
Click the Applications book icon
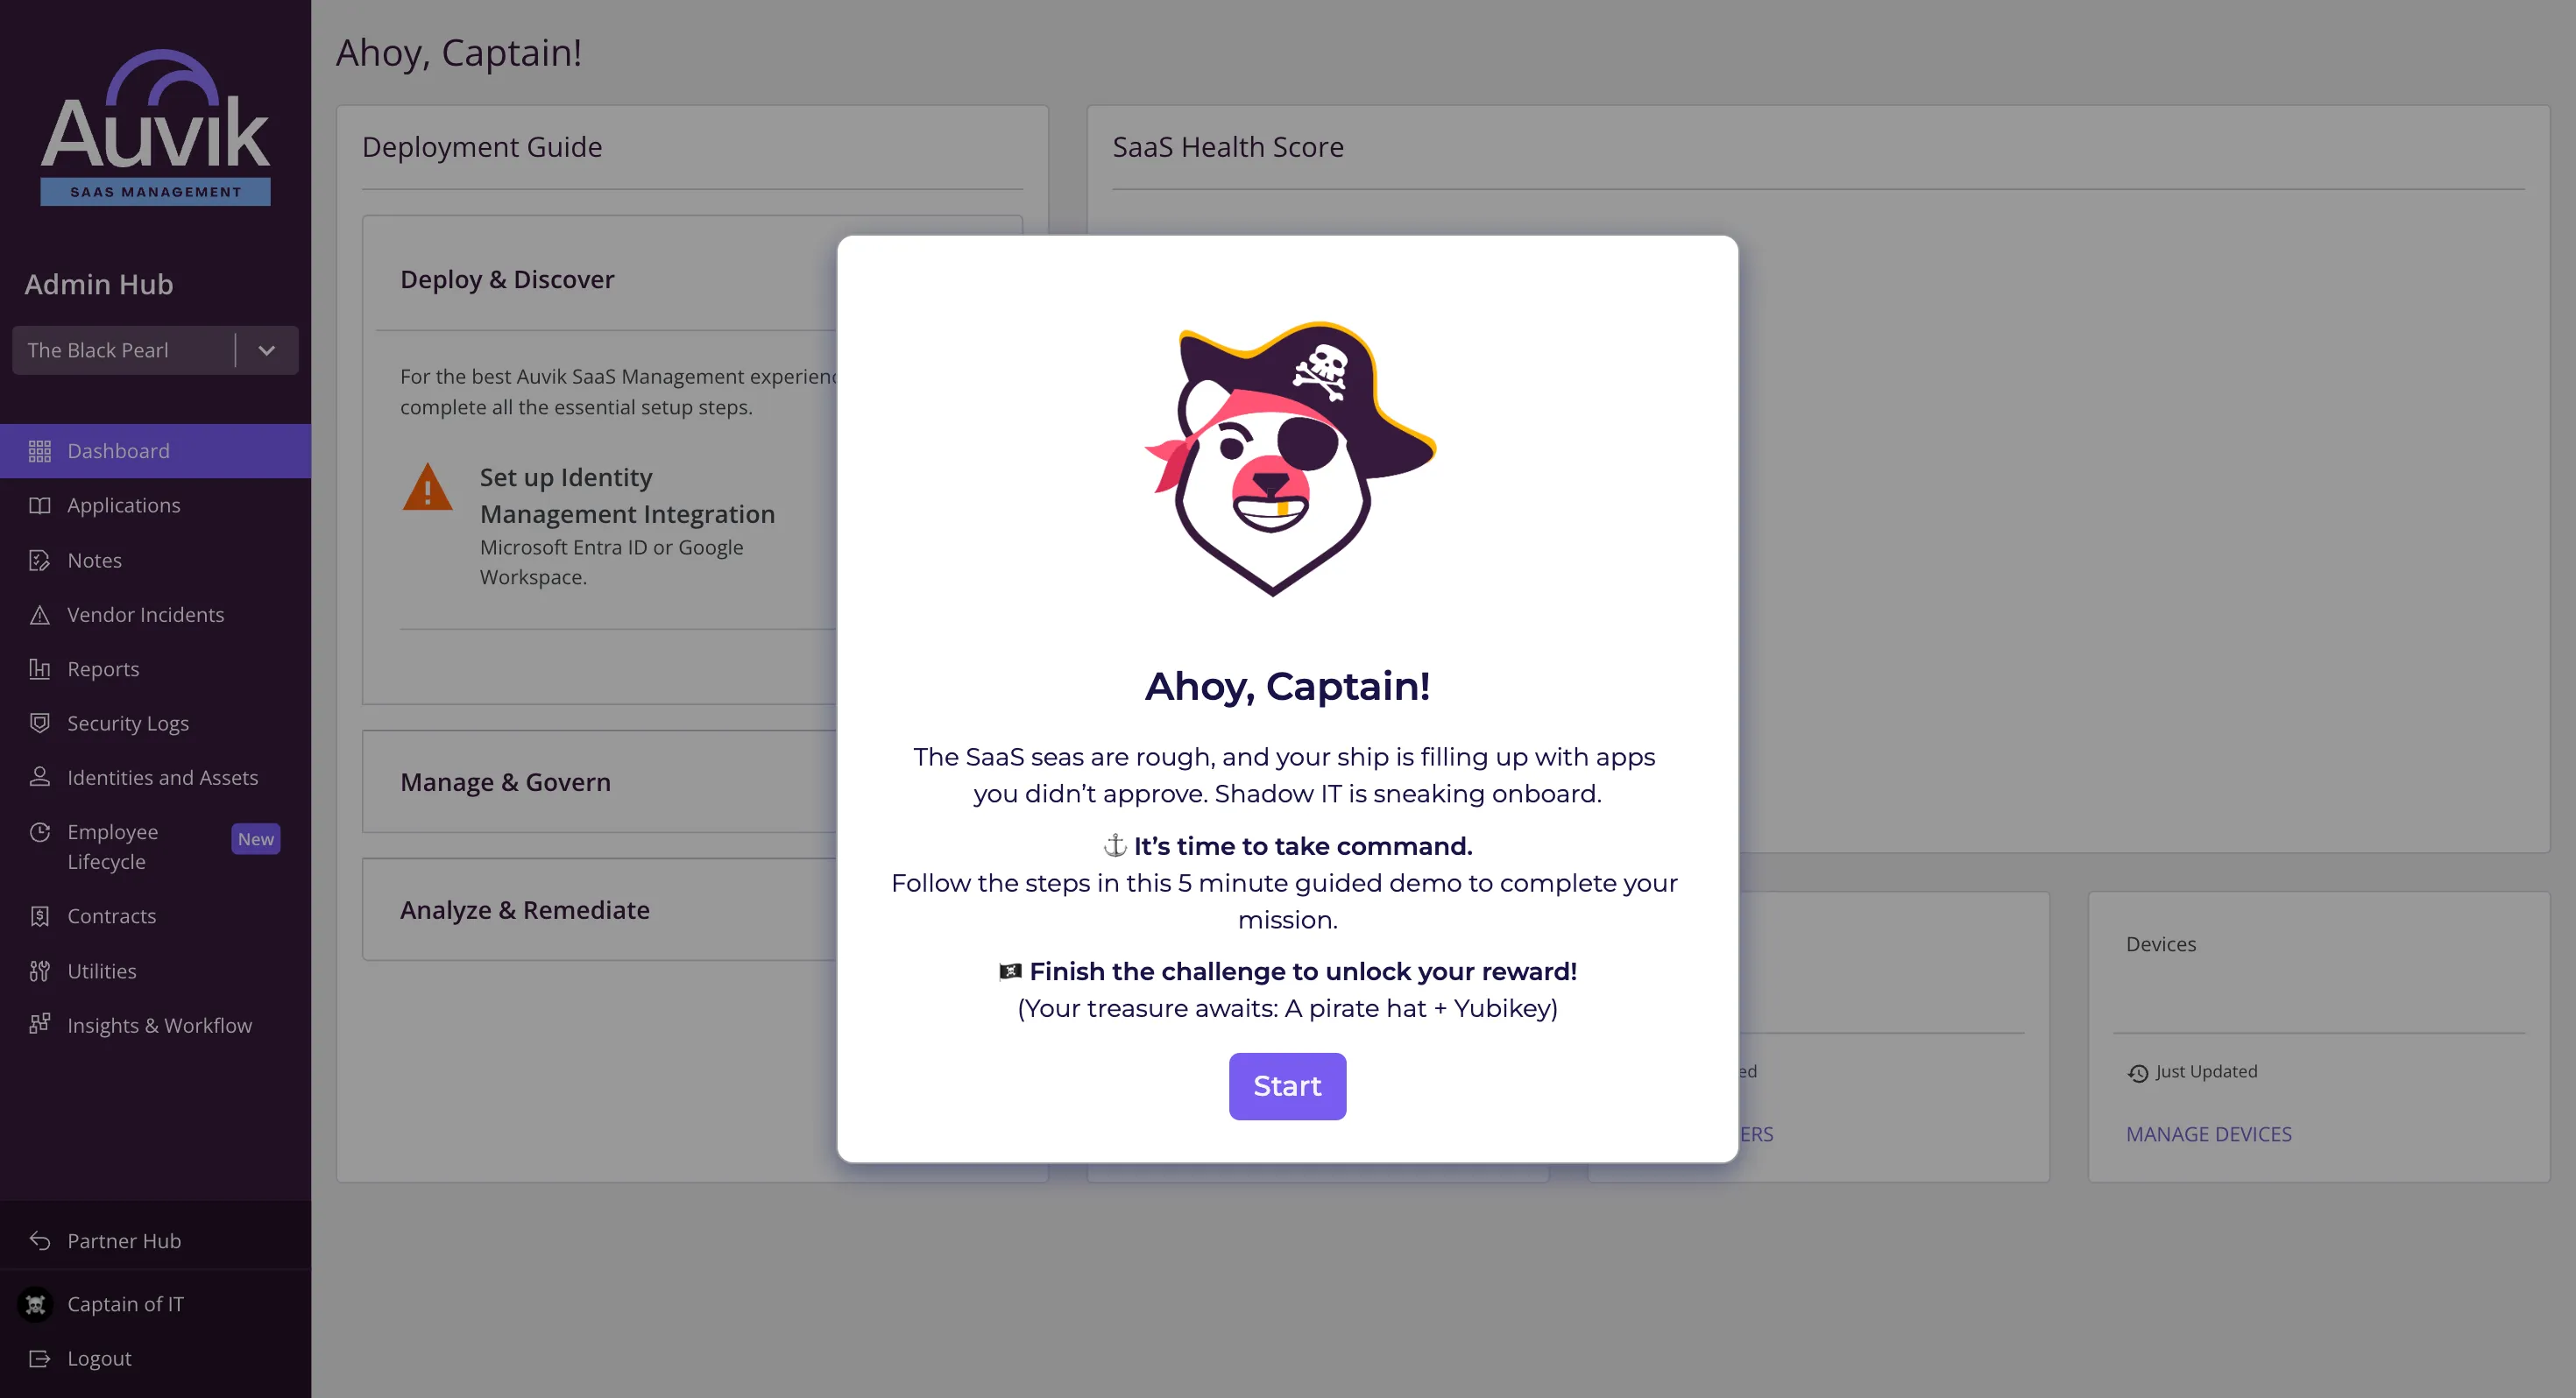tap(40, 505)
